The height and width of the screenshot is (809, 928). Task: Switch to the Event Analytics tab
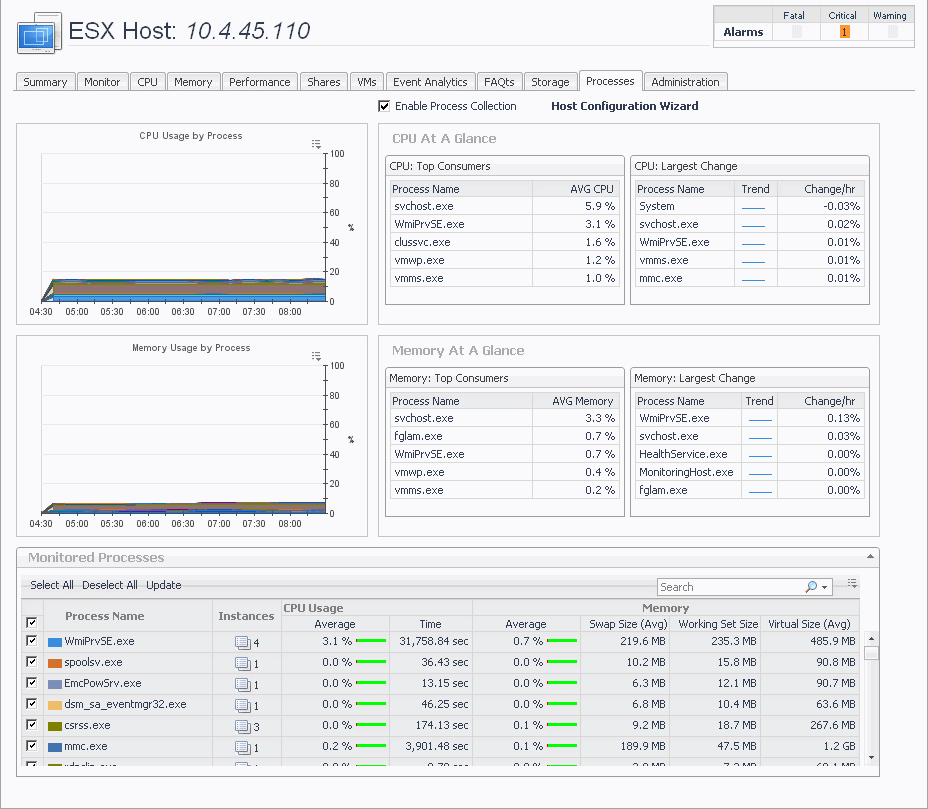[430, 82]
